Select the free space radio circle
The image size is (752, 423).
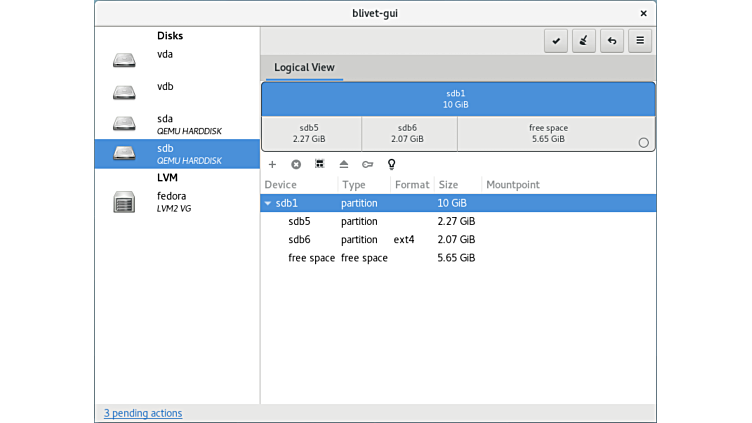644,142
